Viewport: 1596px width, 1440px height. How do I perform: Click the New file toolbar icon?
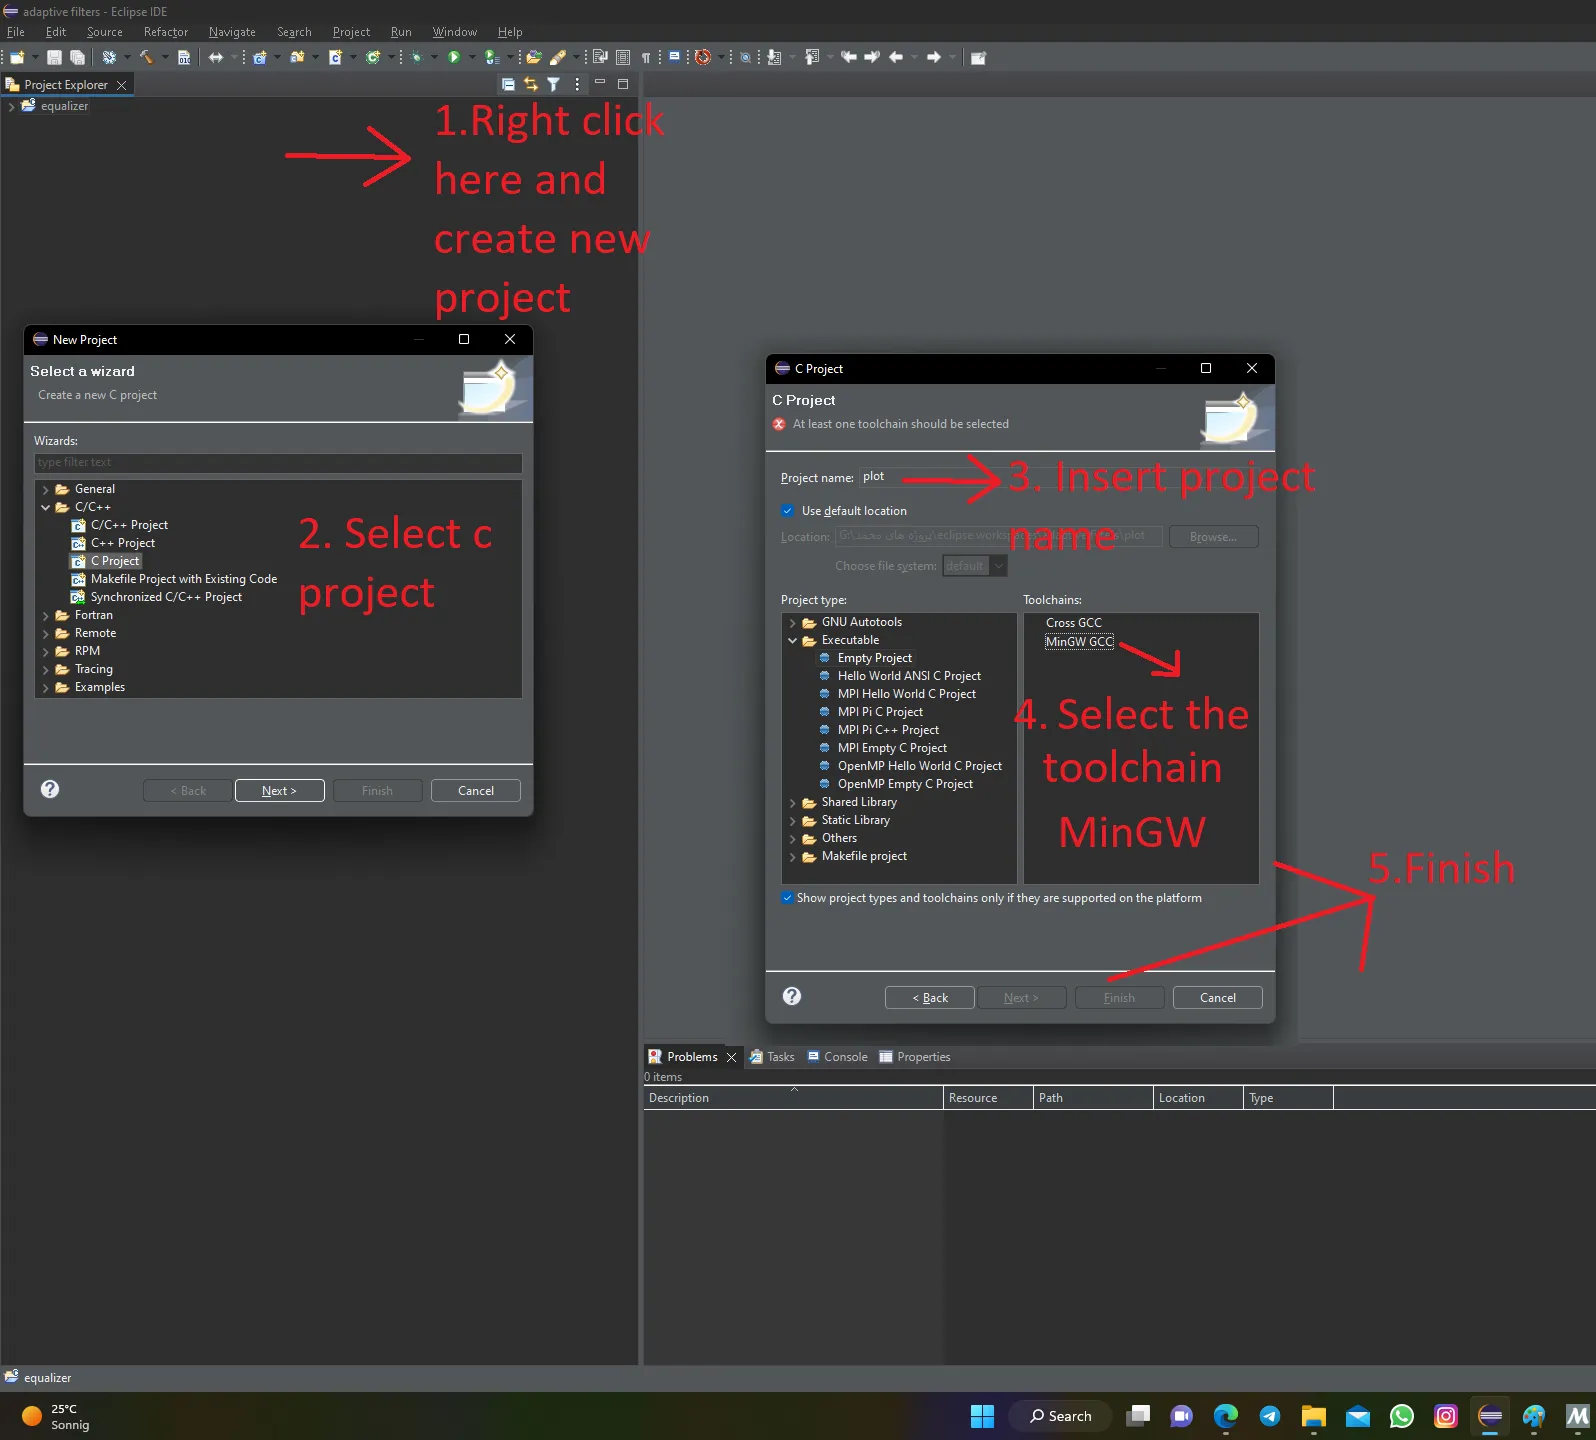coord(17,58)
